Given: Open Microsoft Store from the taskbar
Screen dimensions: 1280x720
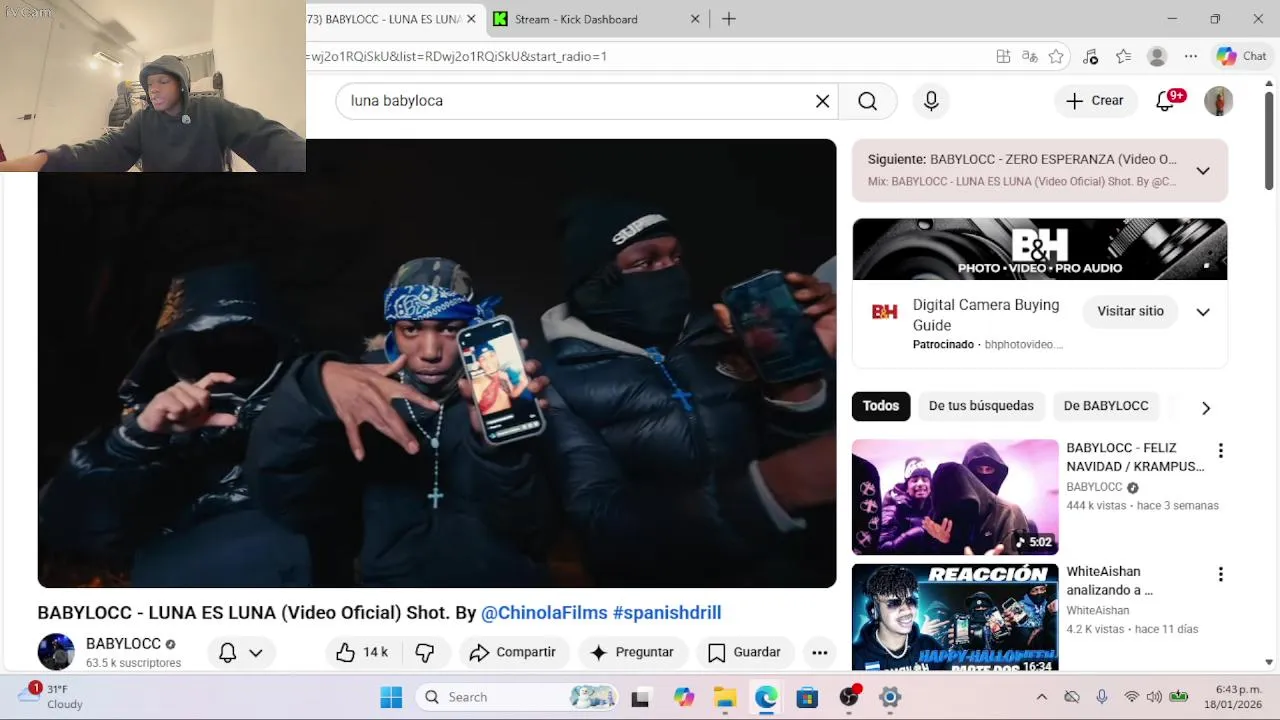Looking at the screenshot, I should [x=807, y=697].
